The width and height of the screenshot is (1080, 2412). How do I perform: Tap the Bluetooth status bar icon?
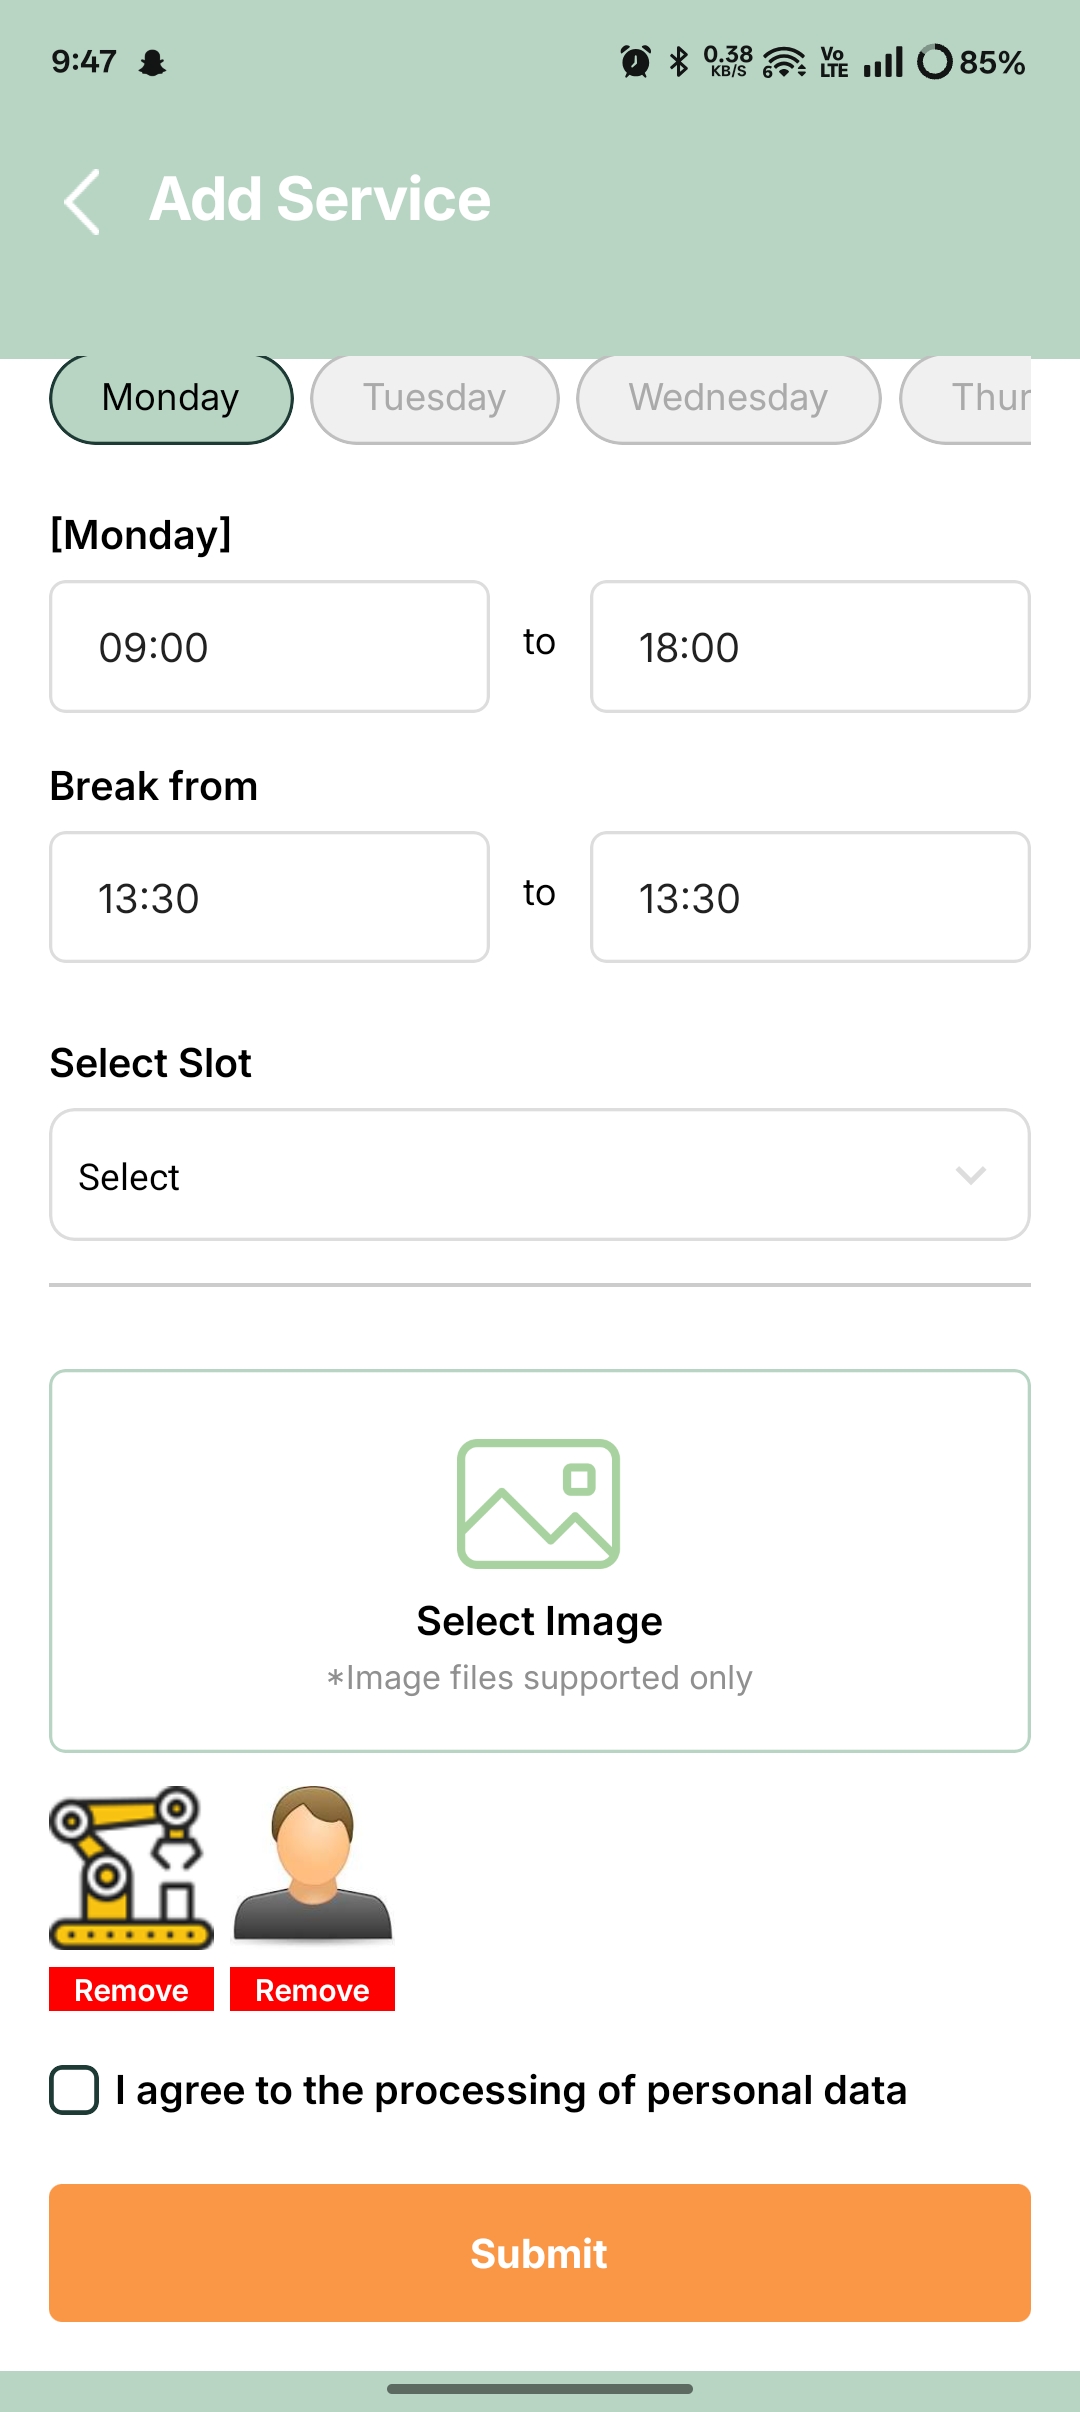click(679, 62)
